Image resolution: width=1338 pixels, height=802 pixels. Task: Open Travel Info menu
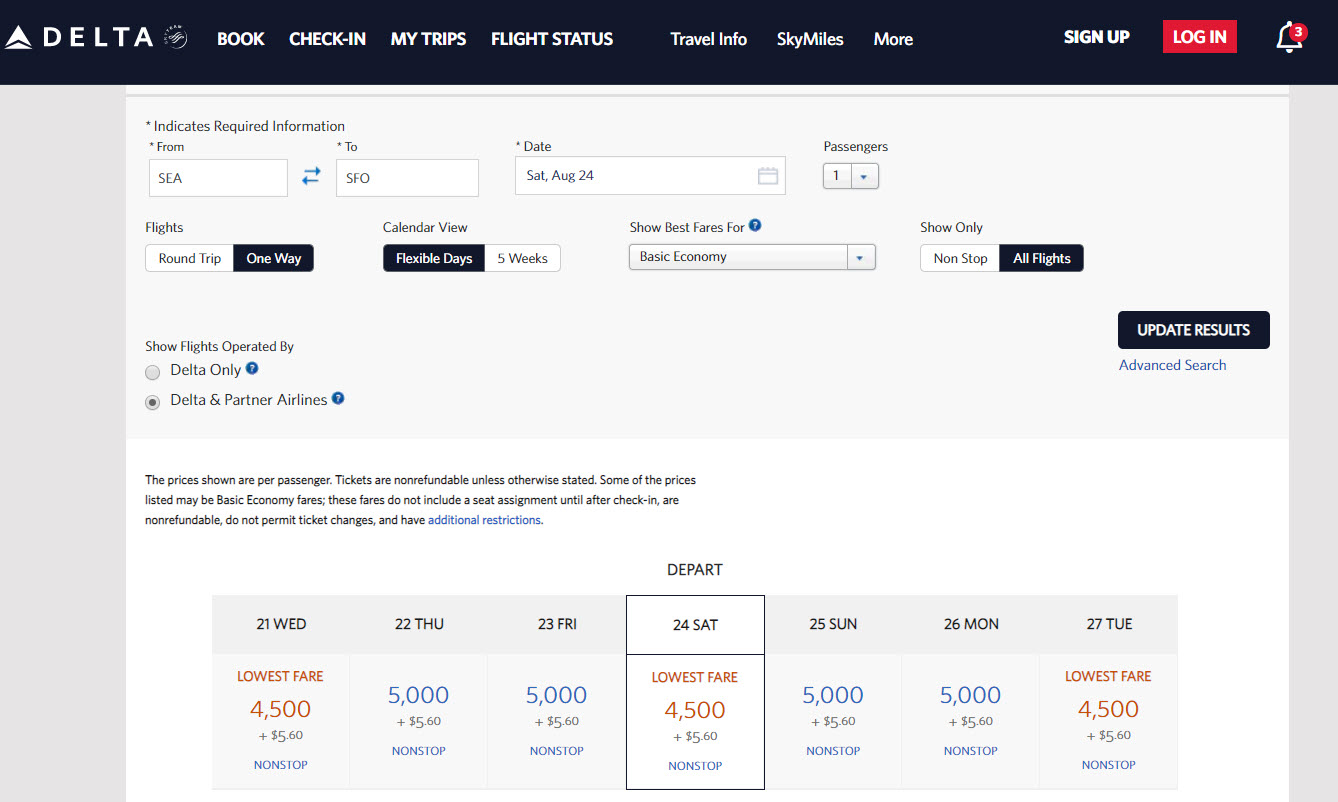[x=709, y=39]
